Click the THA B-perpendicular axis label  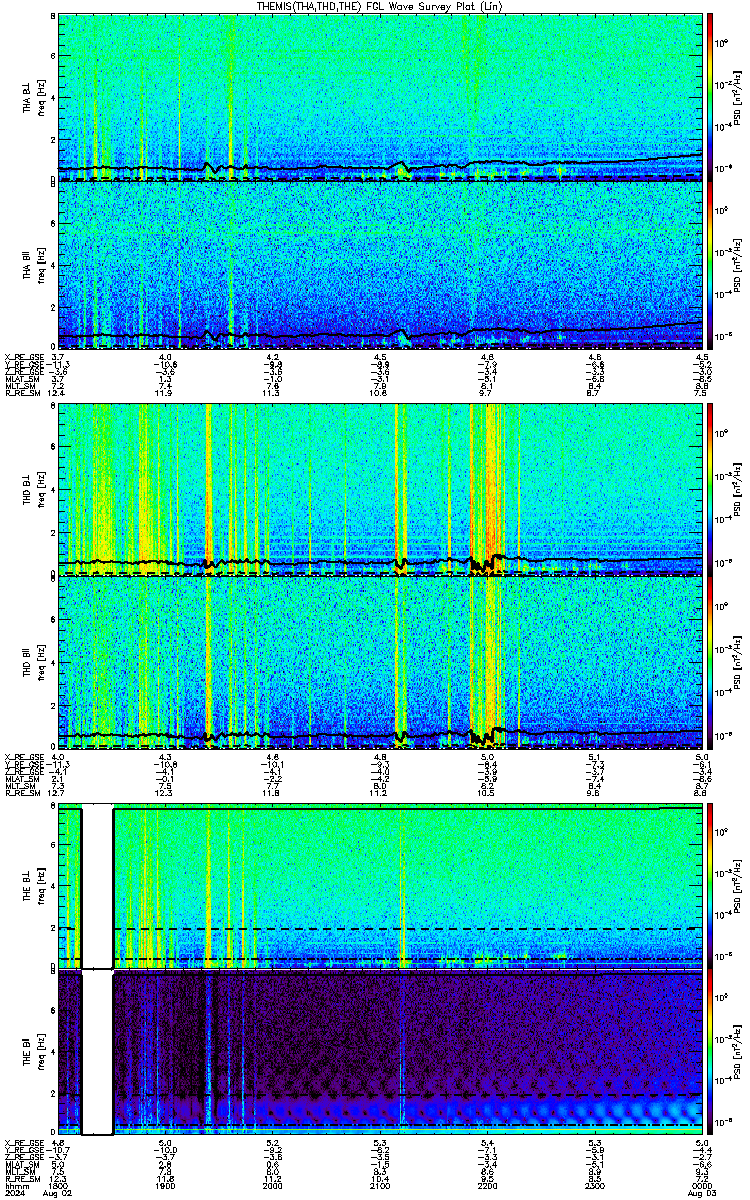point(28,98)
